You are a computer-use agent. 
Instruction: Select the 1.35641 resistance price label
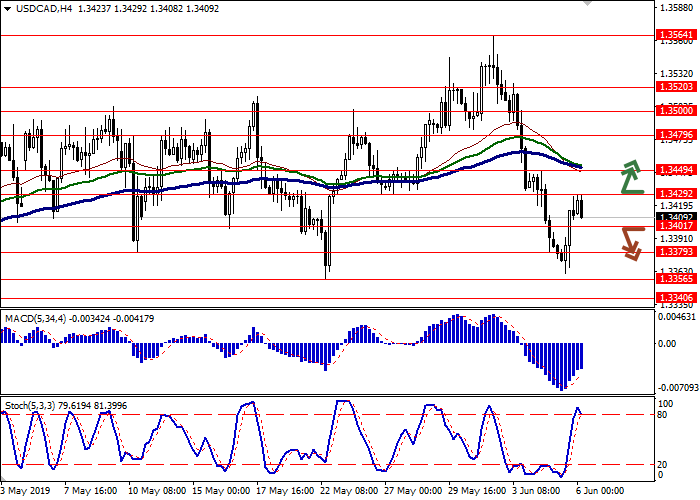coord(676,35)
